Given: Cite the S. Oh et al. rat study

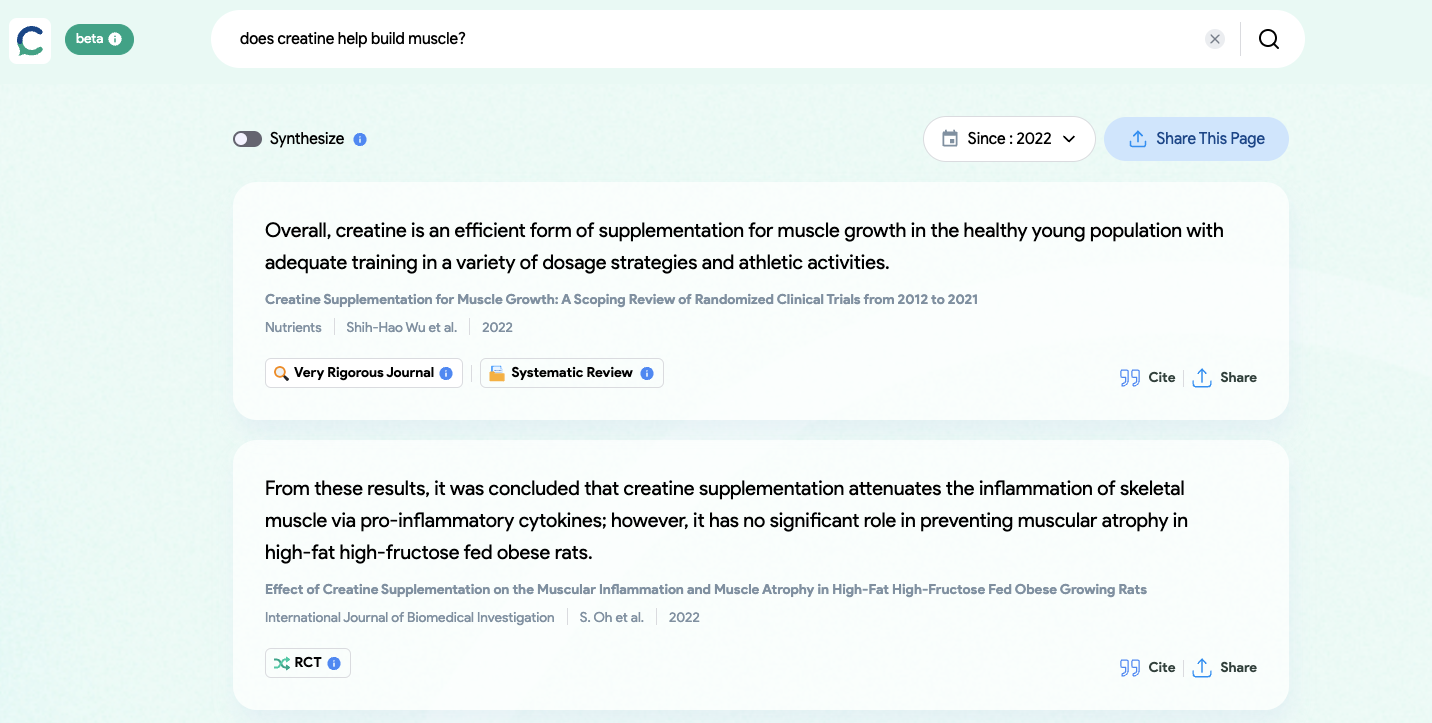Looking at the screenshot, I should coord(1147,667).
